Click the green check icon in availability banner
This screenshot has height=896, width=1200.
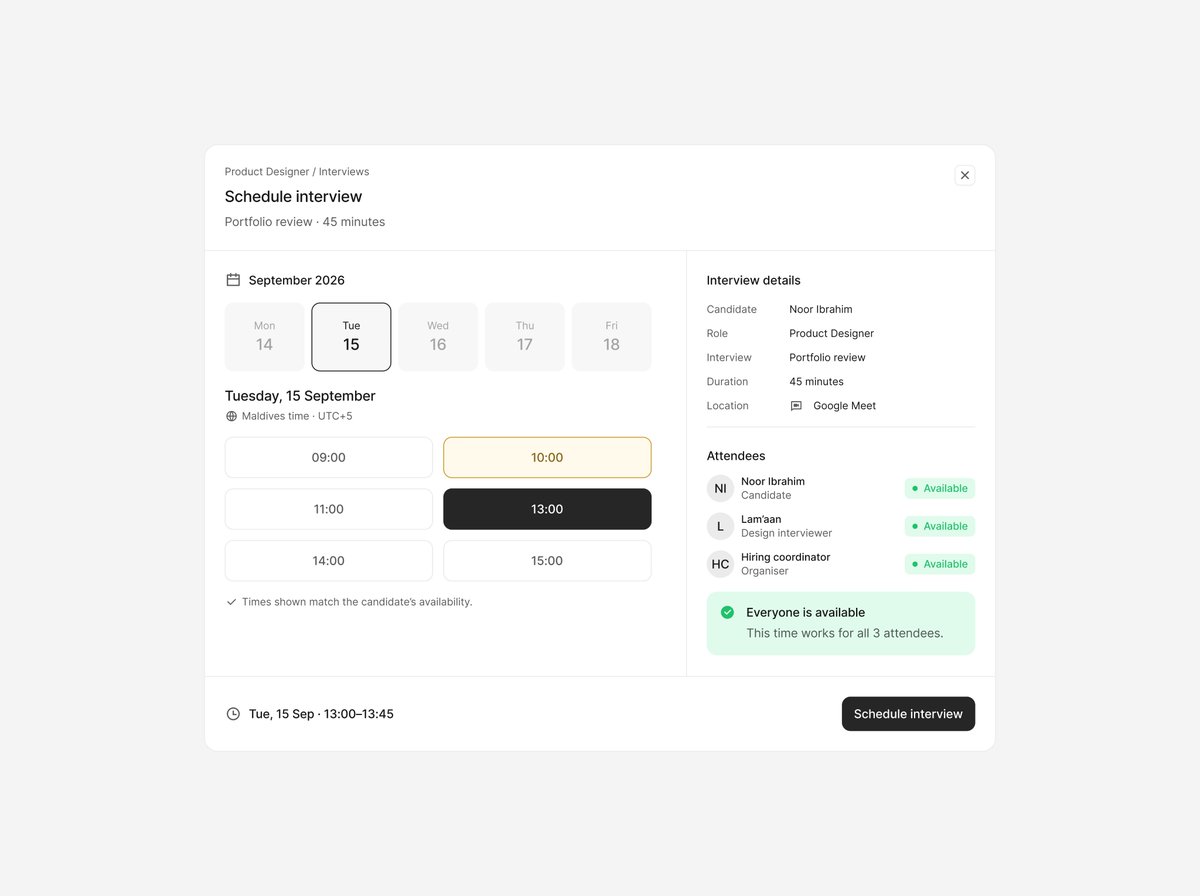[727, 612]
